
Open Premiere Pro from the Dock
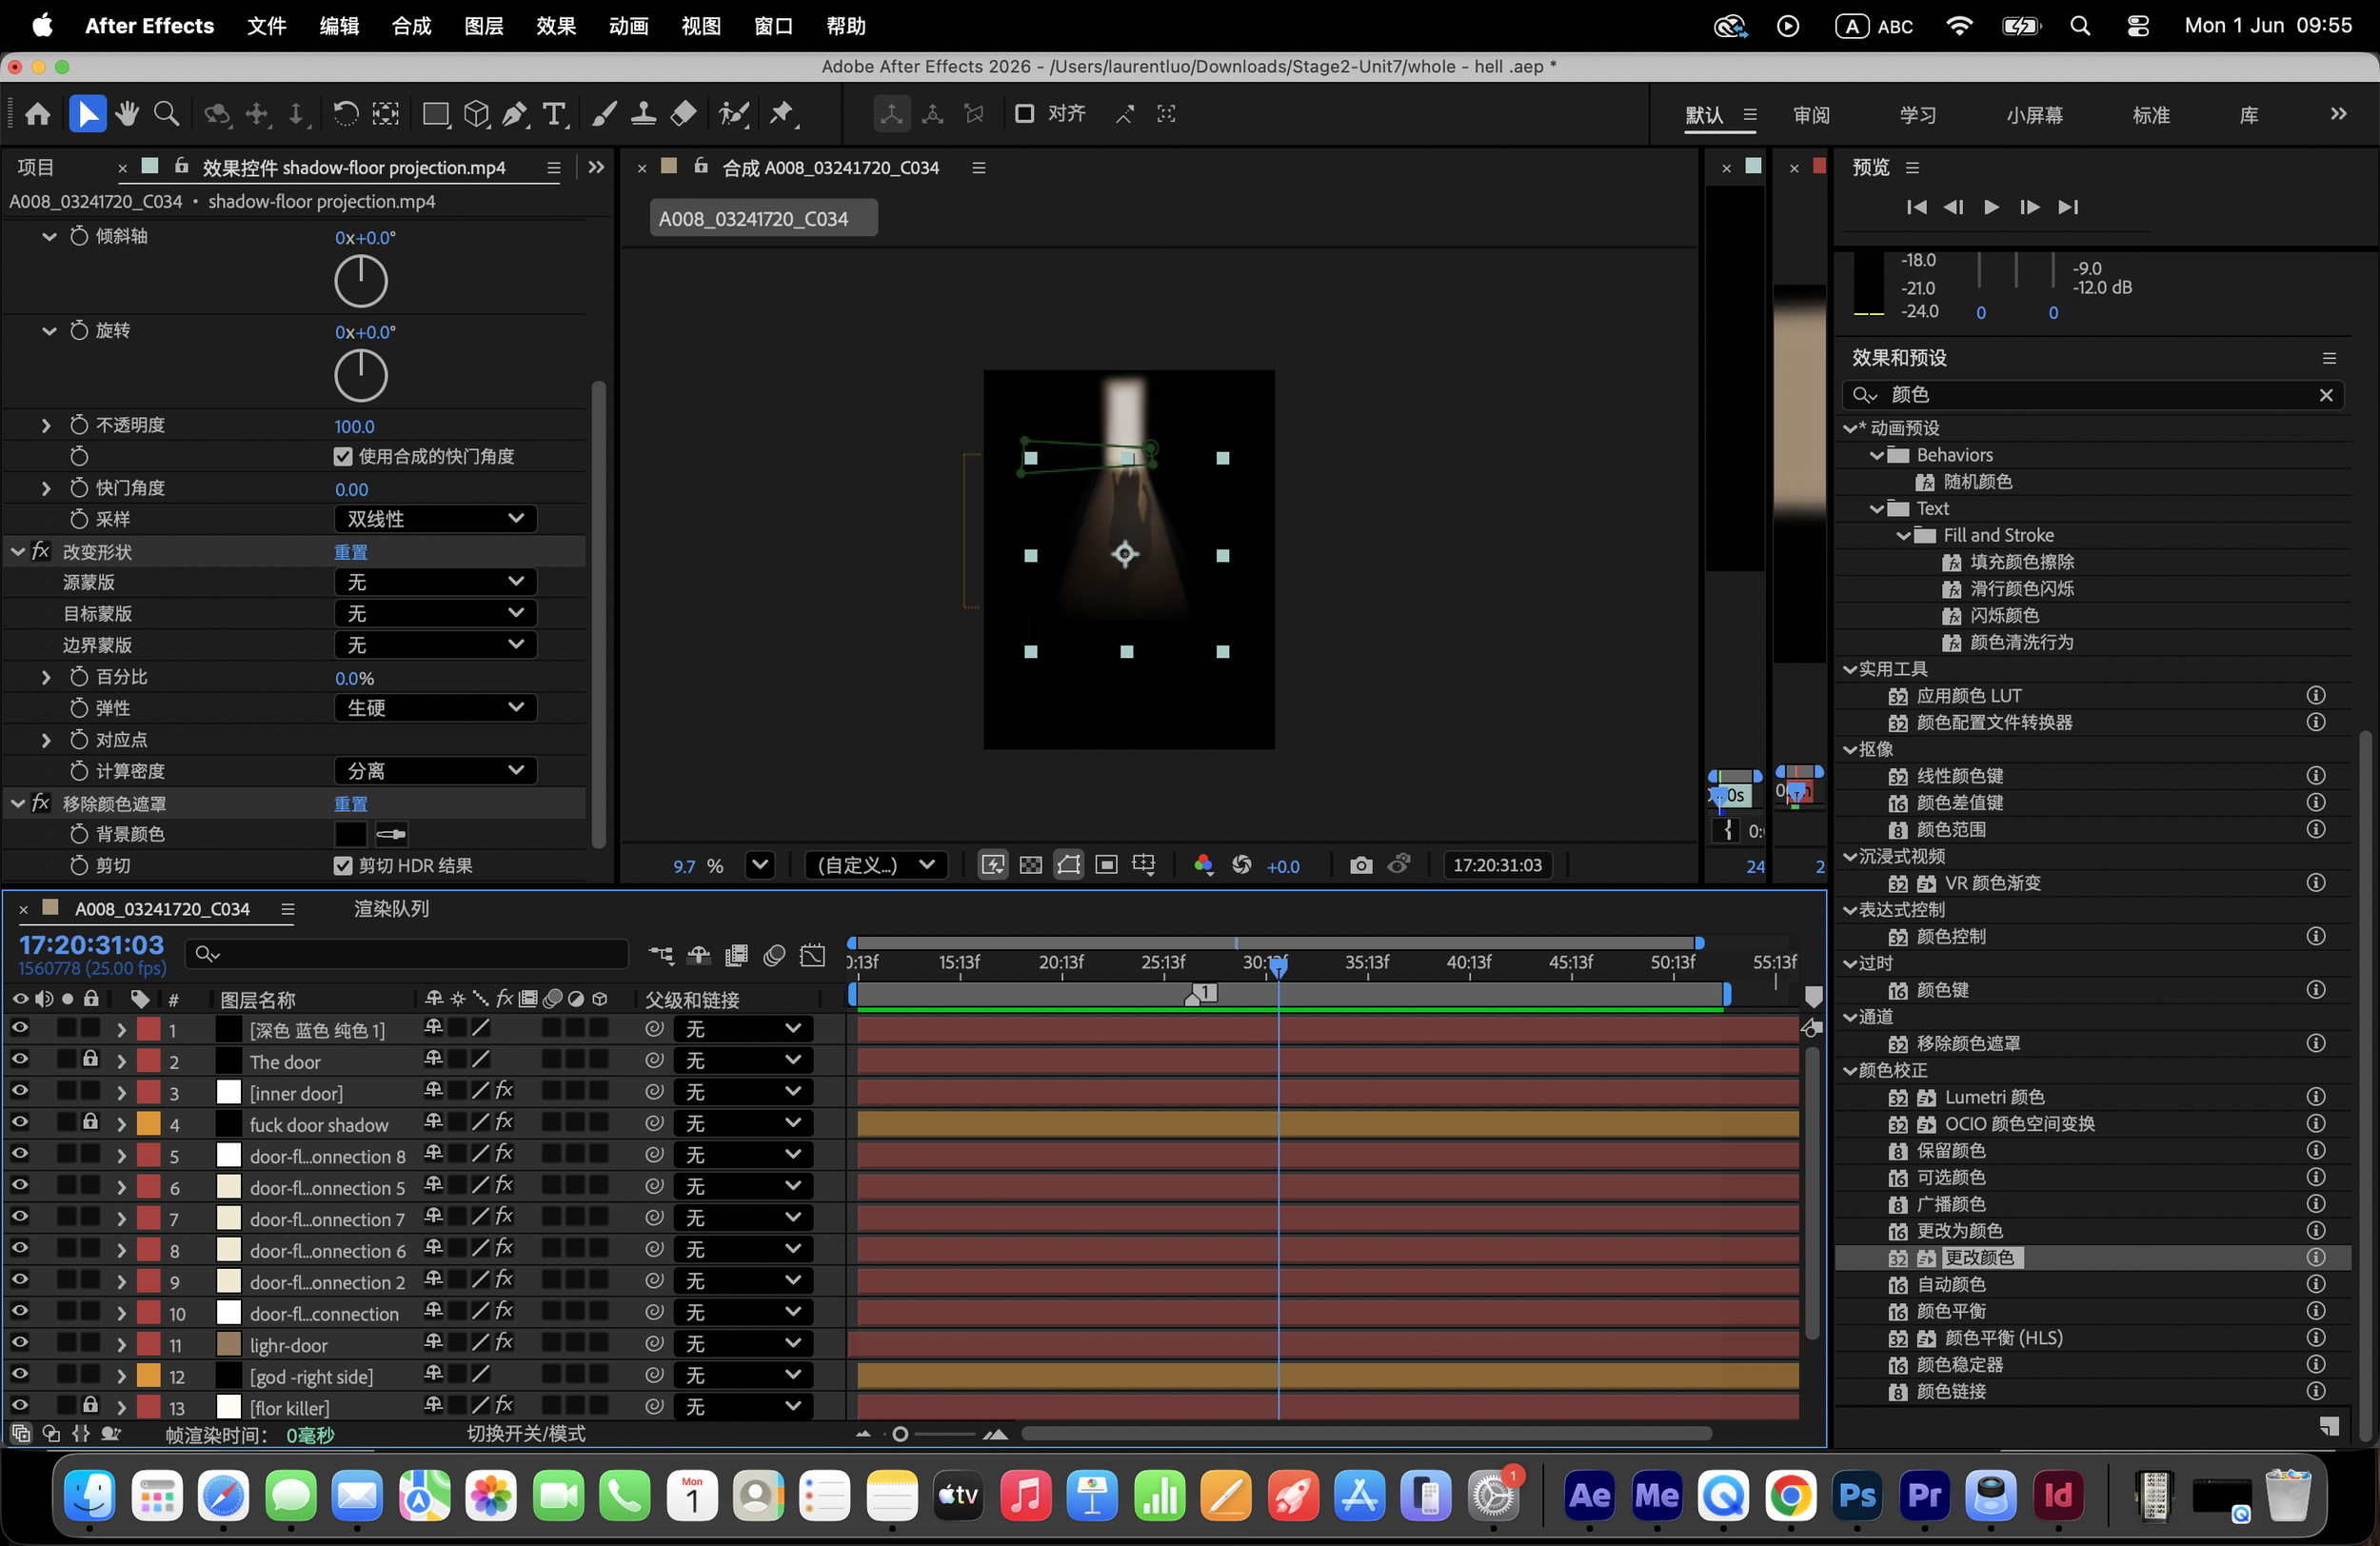tap(1924, 1495)
